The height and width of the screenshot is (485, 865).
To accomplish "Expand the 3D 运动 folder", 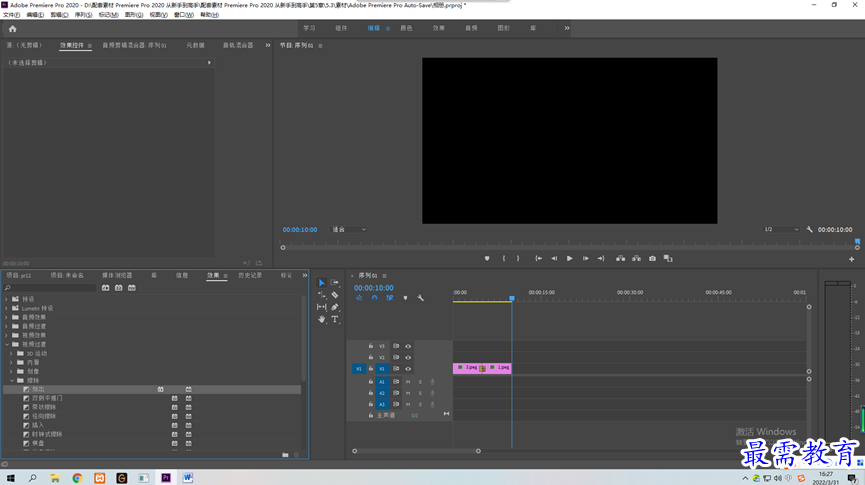I will pos(12,354).
